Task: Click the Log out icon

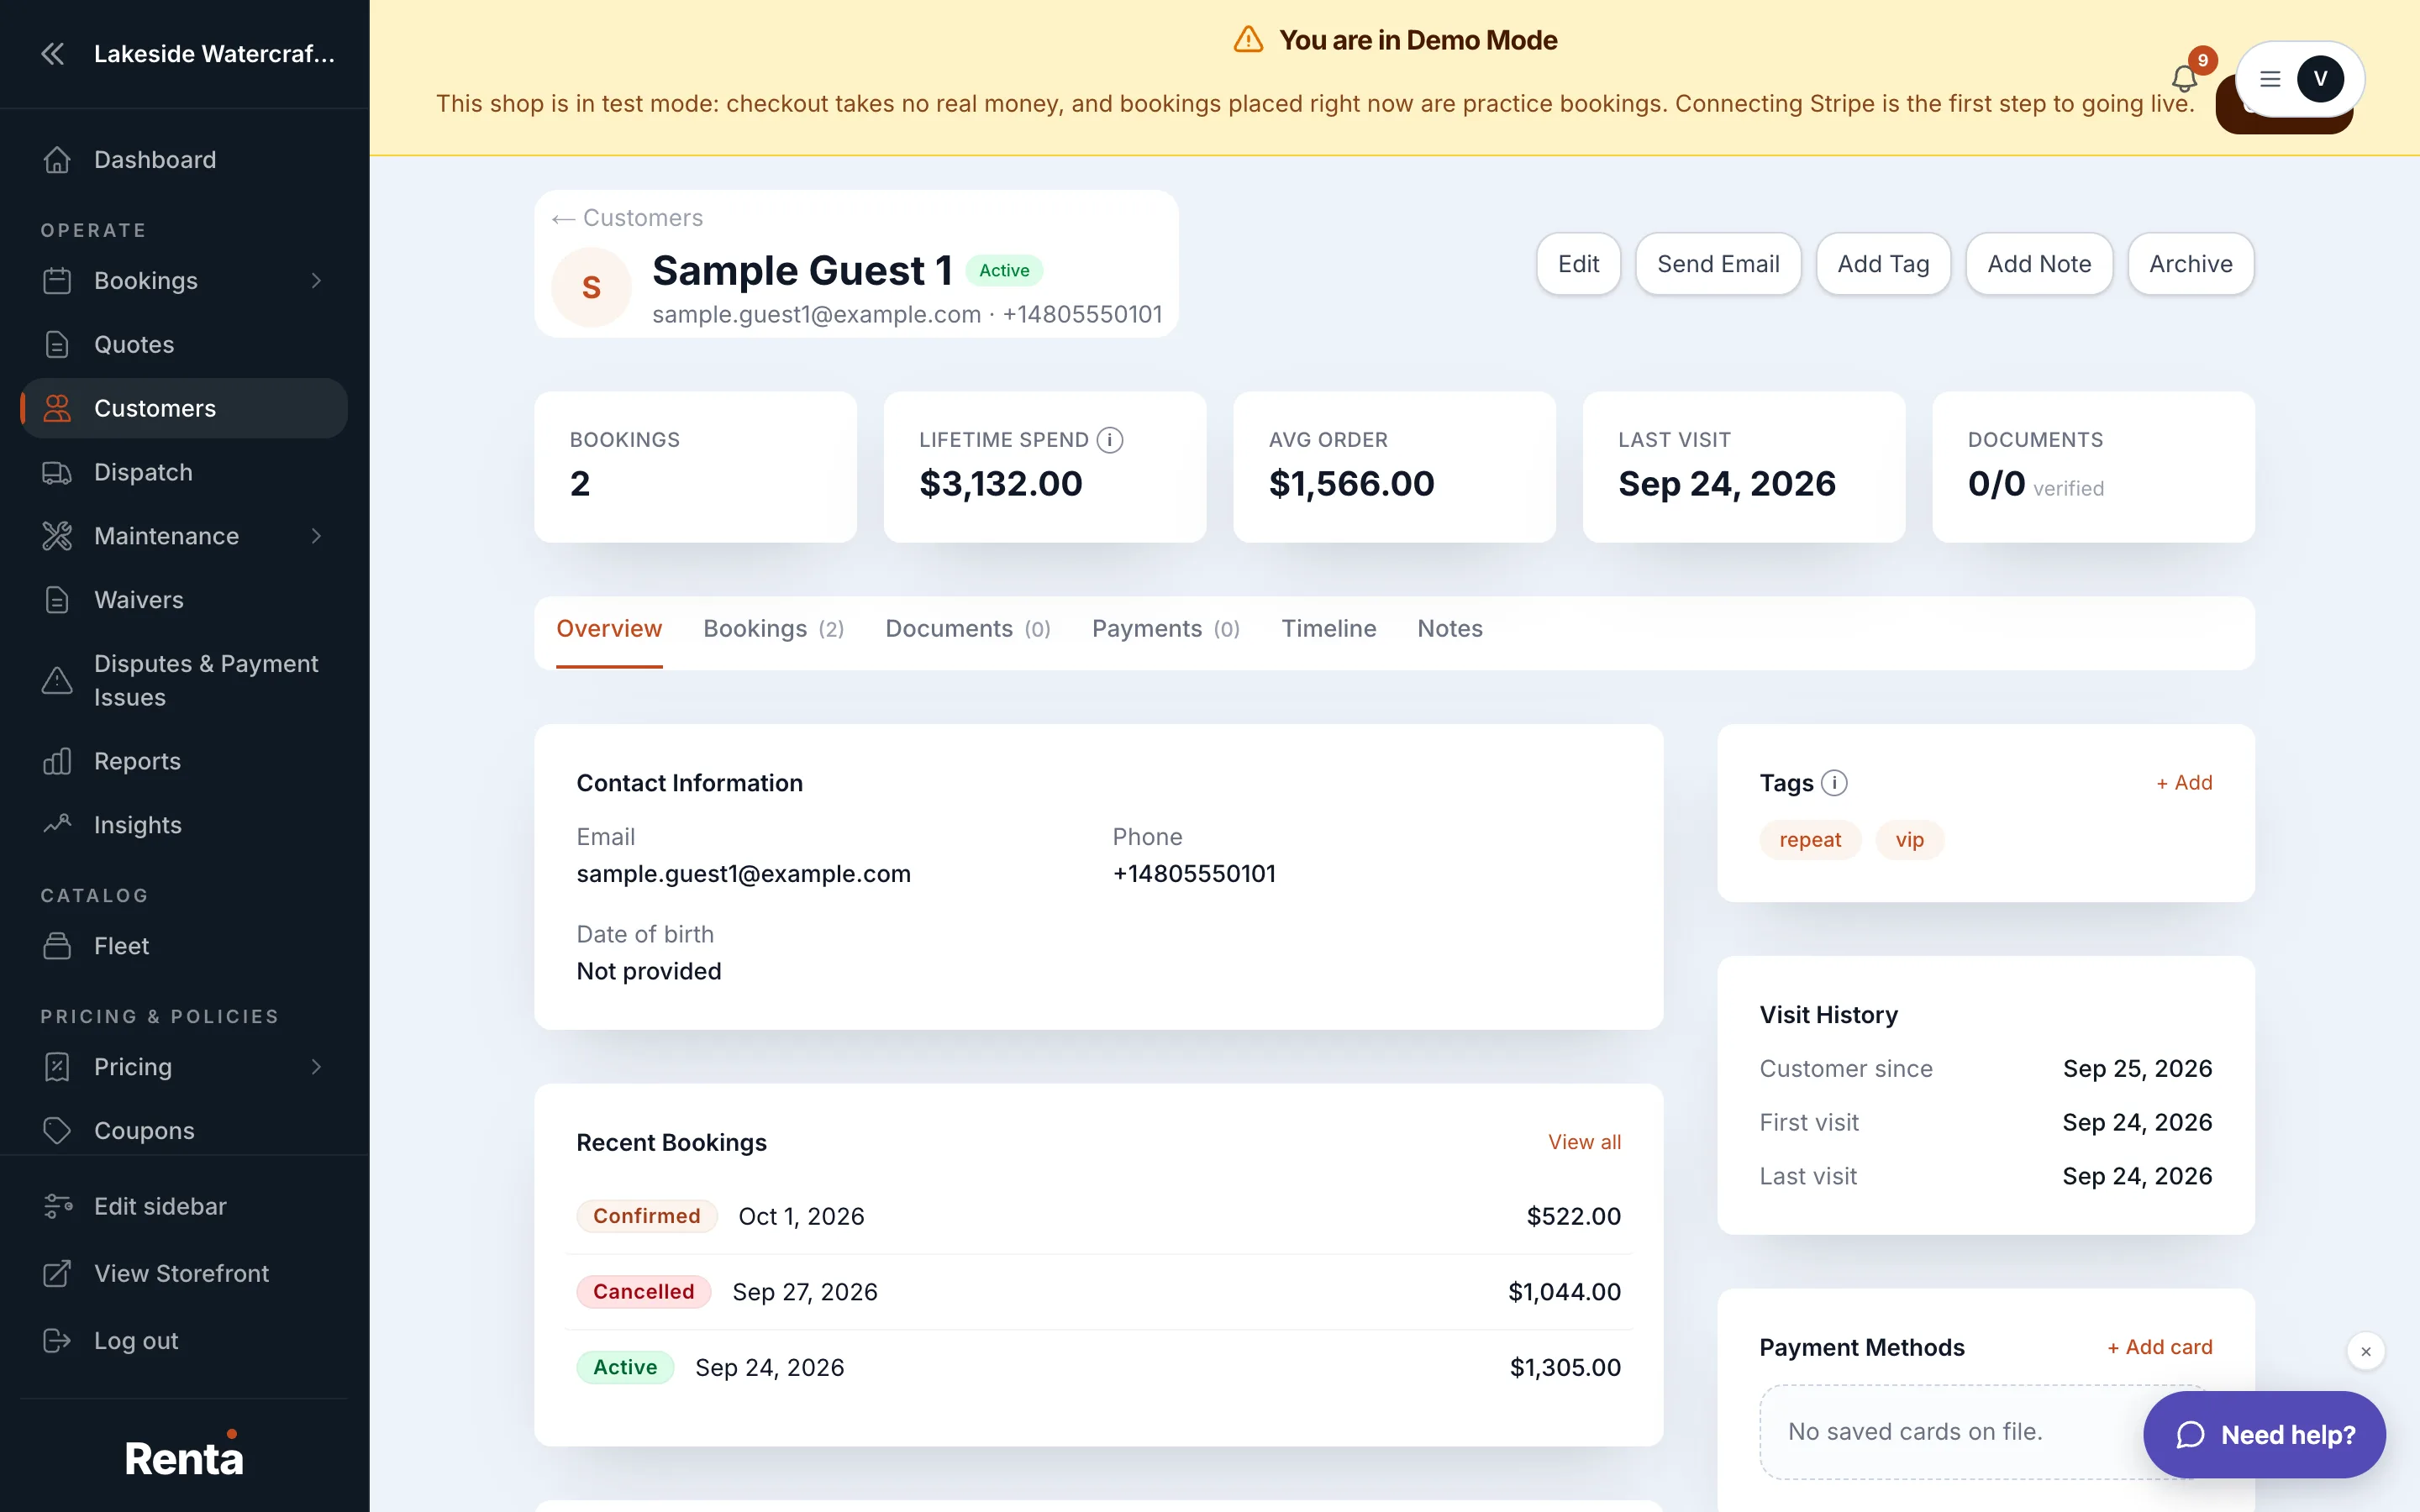Action: click(57, 1341)
